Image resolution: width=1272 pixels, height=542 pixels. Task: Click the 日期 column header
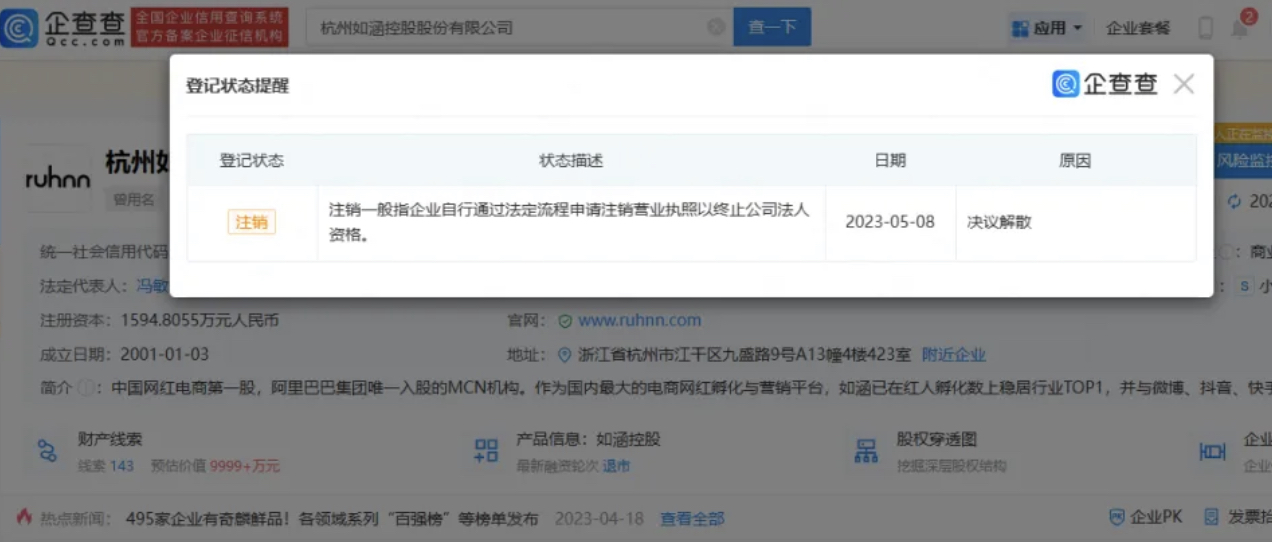(890, 160)
